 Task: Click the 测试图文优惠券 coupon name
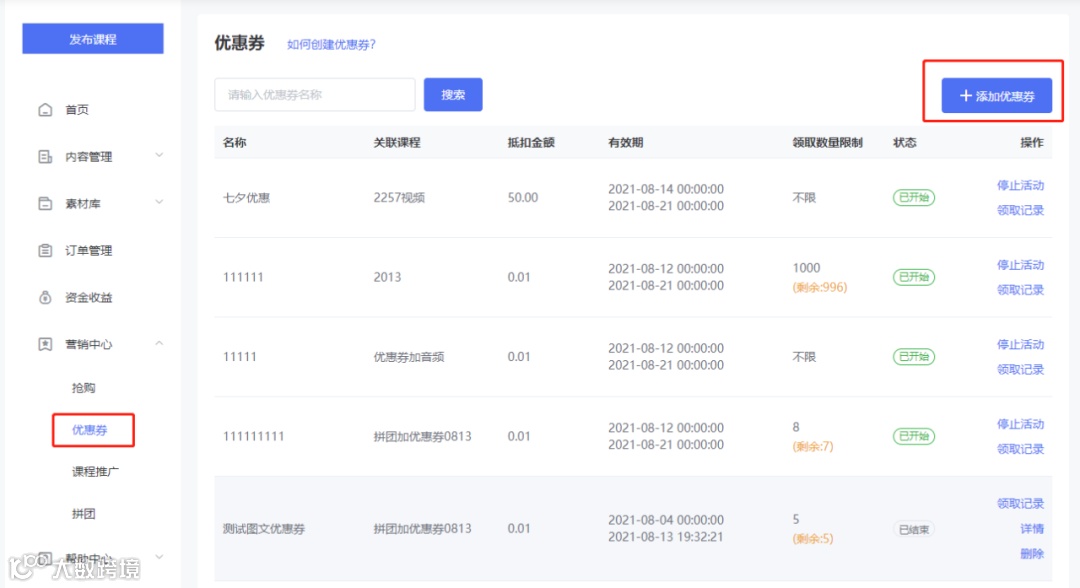(264, 529)
